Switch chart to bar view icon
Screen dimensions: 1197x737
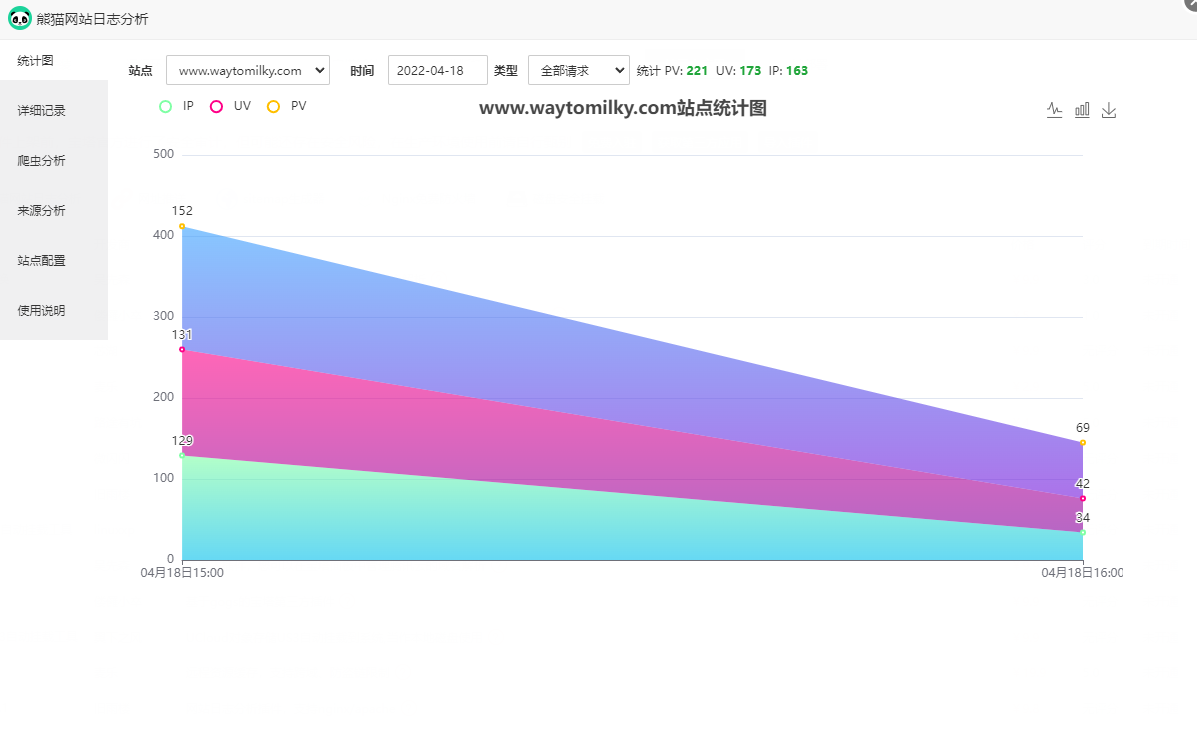point(1082,110)
